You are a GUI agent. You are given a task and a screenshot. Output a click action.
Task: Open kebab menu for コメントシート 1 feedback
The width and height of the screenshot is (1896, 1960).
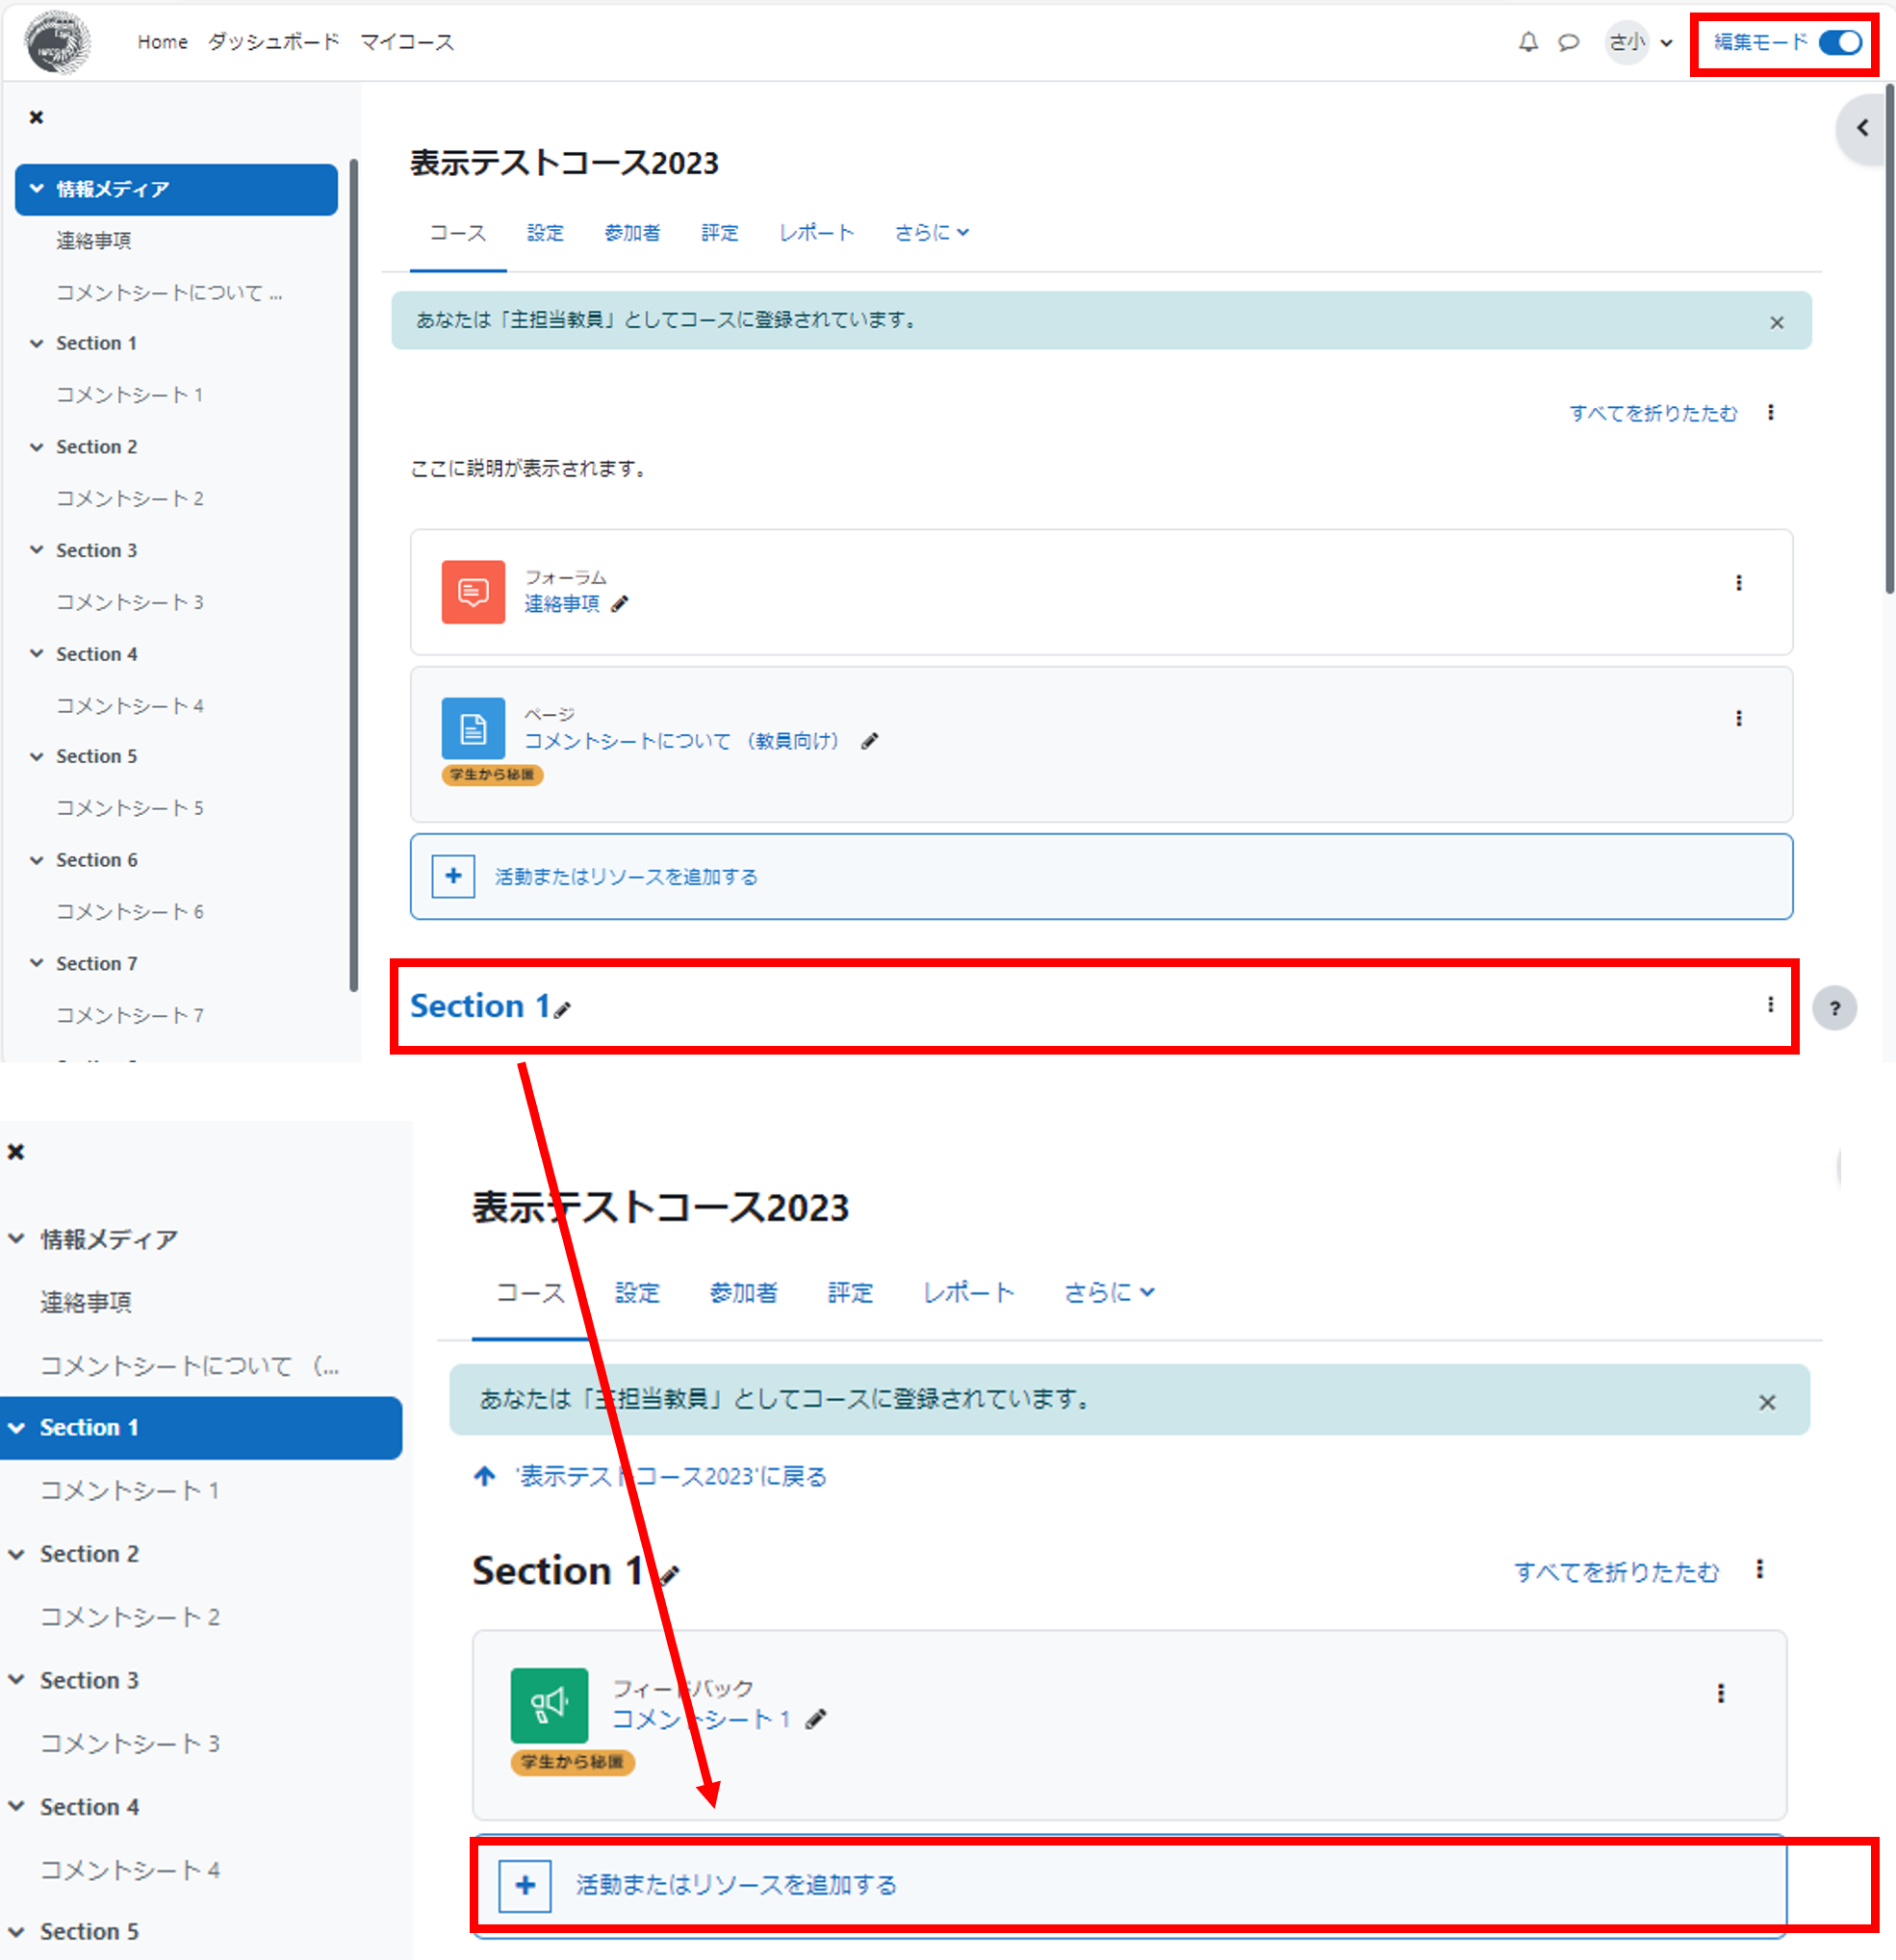1720,1693
